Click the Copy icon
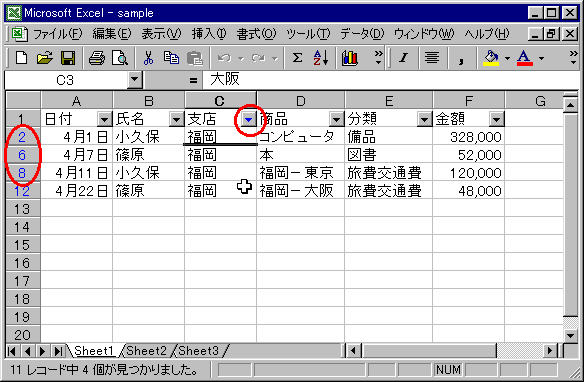This screenshot has width=584, height=382. pyautogui.click(x=171, y=58)
